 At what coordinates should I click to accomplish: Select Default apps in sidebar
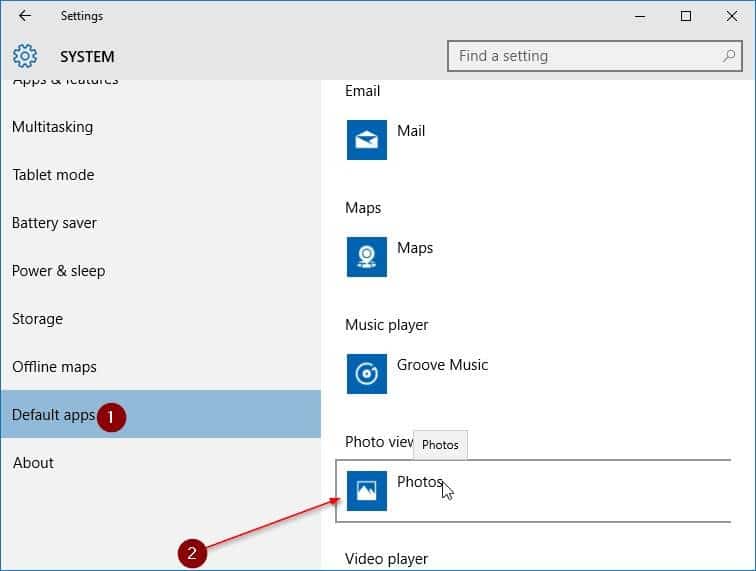[161, 414]
